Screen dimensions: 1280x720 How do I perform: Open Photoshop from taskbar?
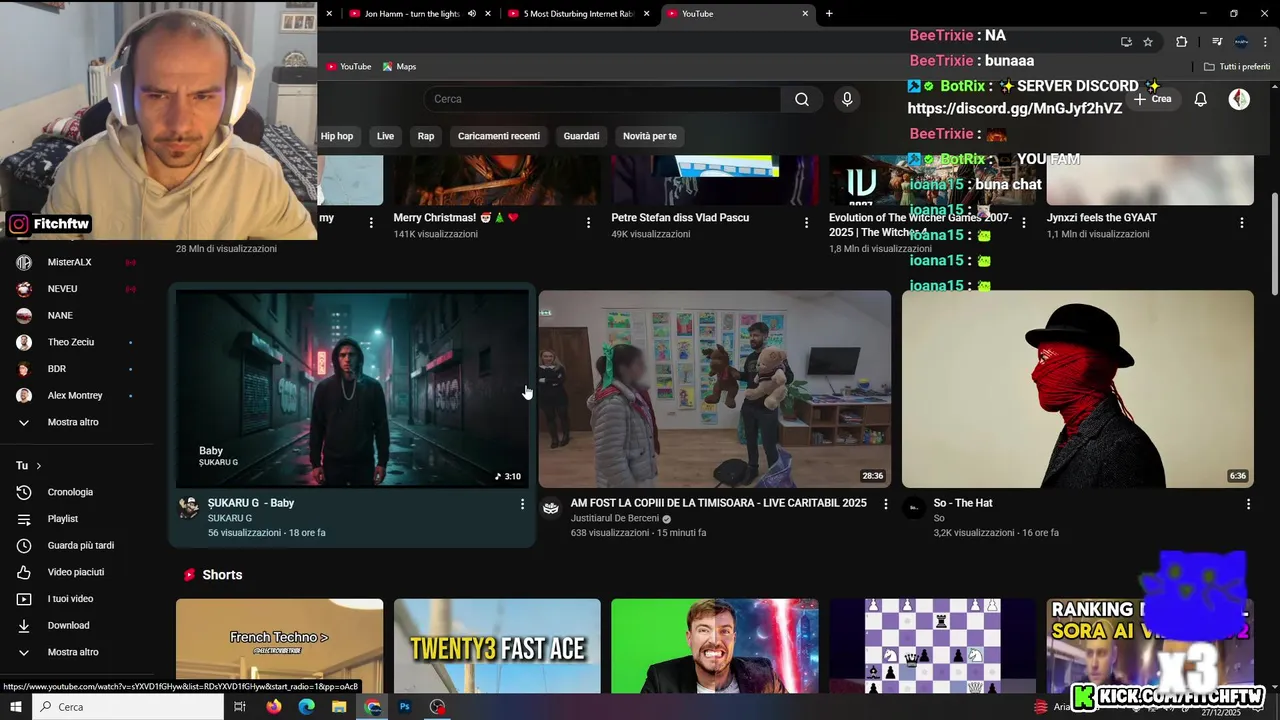(x=405, y=707)
